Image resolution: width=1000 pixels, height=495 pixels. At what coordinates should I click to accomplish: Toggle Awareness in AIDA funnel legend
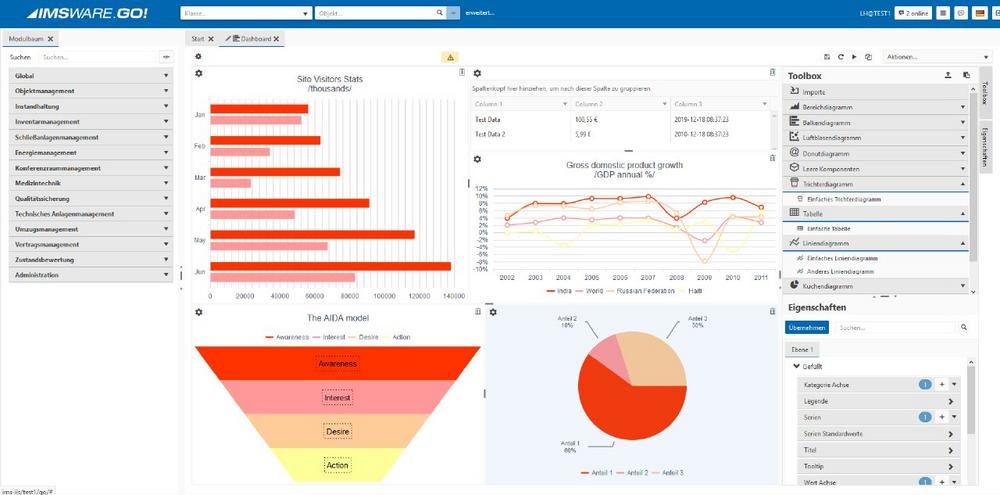(x=290, y=337)
